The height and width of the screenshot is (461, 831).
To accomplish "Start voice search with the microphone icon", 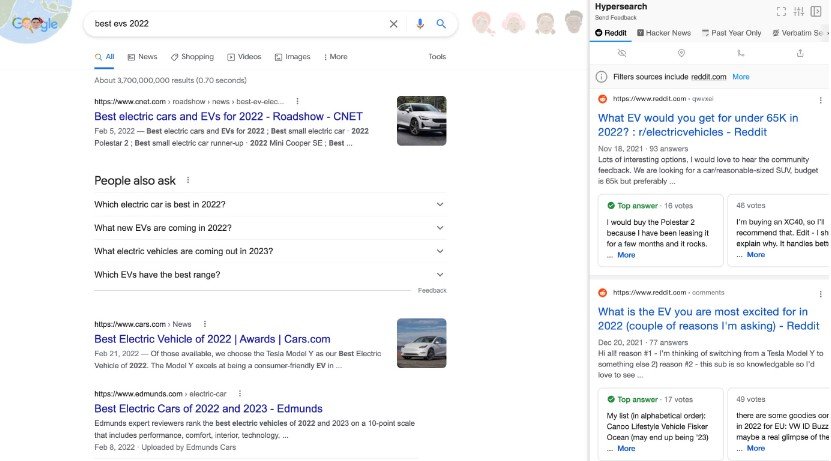I will tap(420, 24).
